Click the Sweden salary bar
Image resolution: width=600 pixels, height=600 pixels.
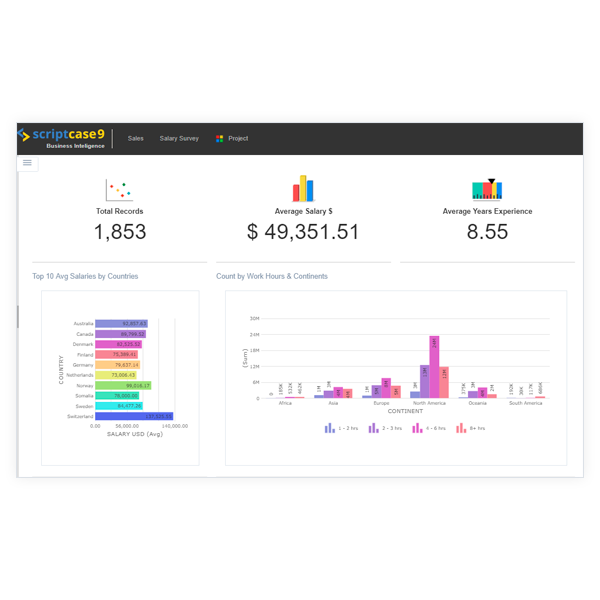[119, 406]
